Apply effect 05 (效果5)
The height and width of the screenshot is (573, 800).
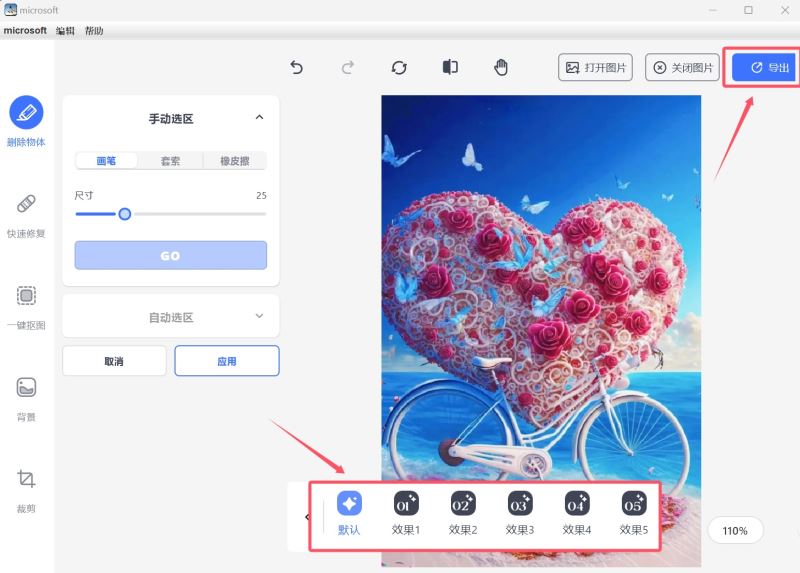tap(634, 513)
